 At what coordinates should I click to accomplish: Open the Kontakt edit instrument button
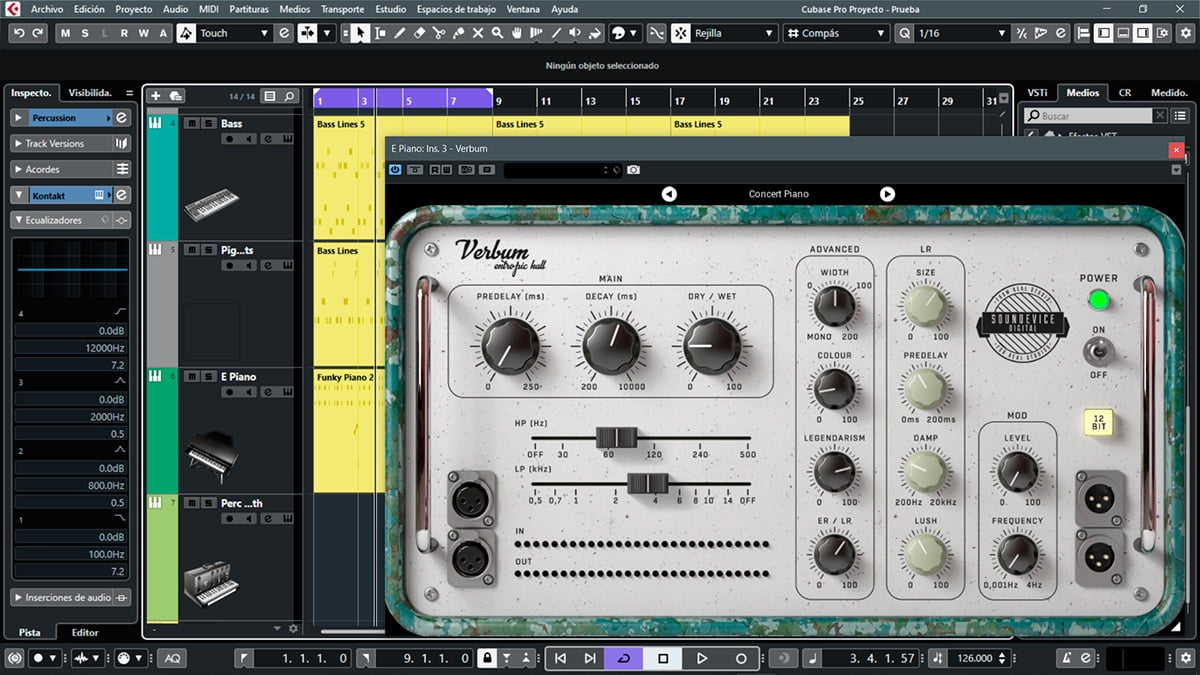pyautogui.click(x=122, y=195)
